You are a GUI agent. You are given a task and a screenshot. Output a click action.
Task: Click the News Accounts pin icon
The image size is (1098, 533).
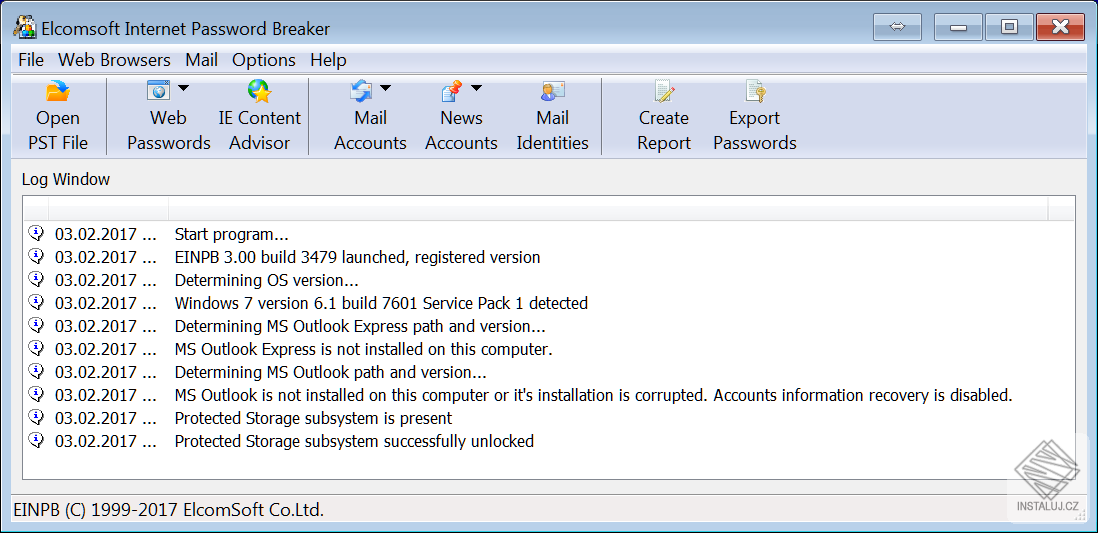452,92
